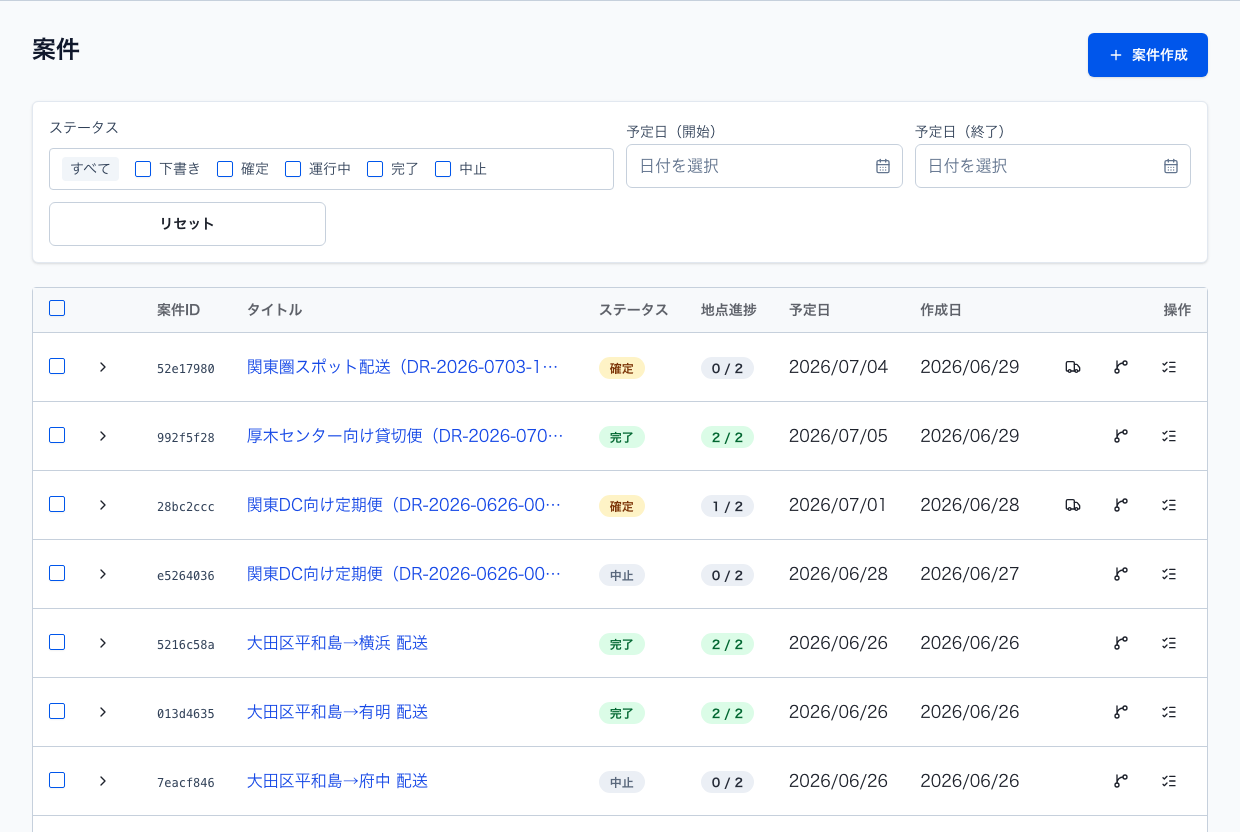Click the 予定日(終了) date input
This screenshot has height=832, width=1240.
[x=1053, y=166]
